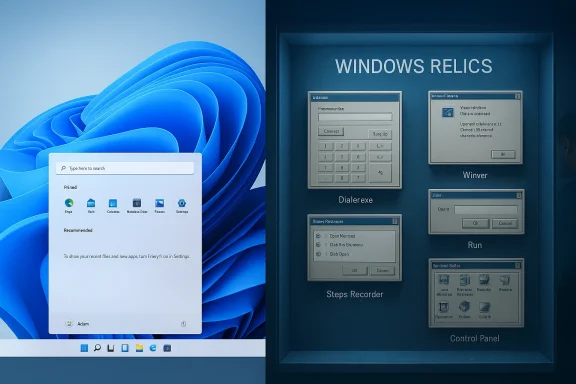
Task: Click the 'Dialerexe' caption
Action: pyautogui.click(x=355, y=200)
